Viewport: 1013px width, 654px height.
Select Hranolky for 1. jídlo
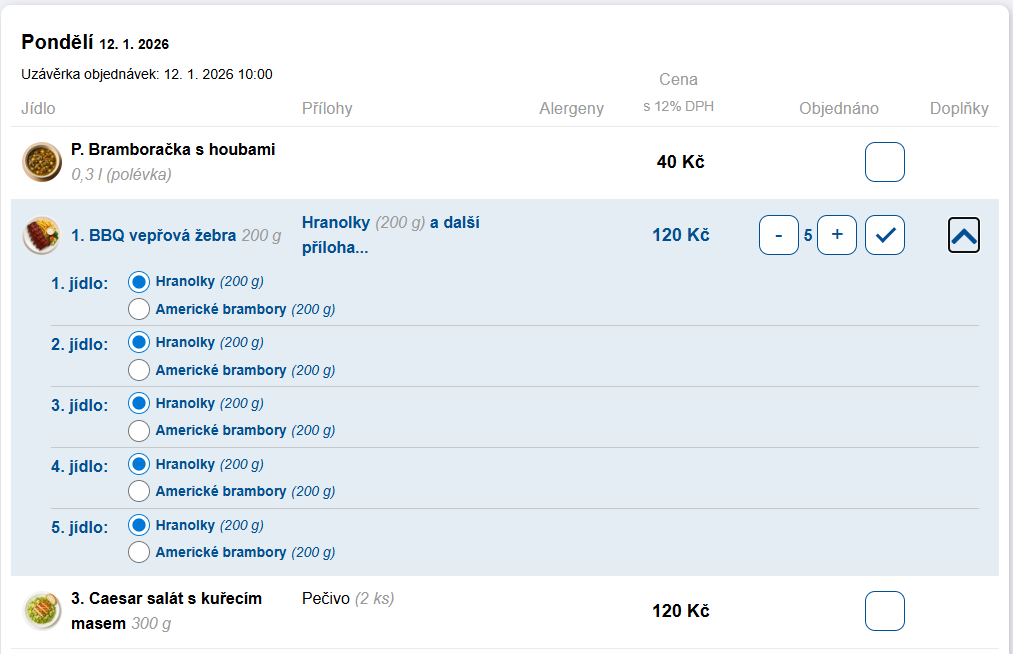140,281
